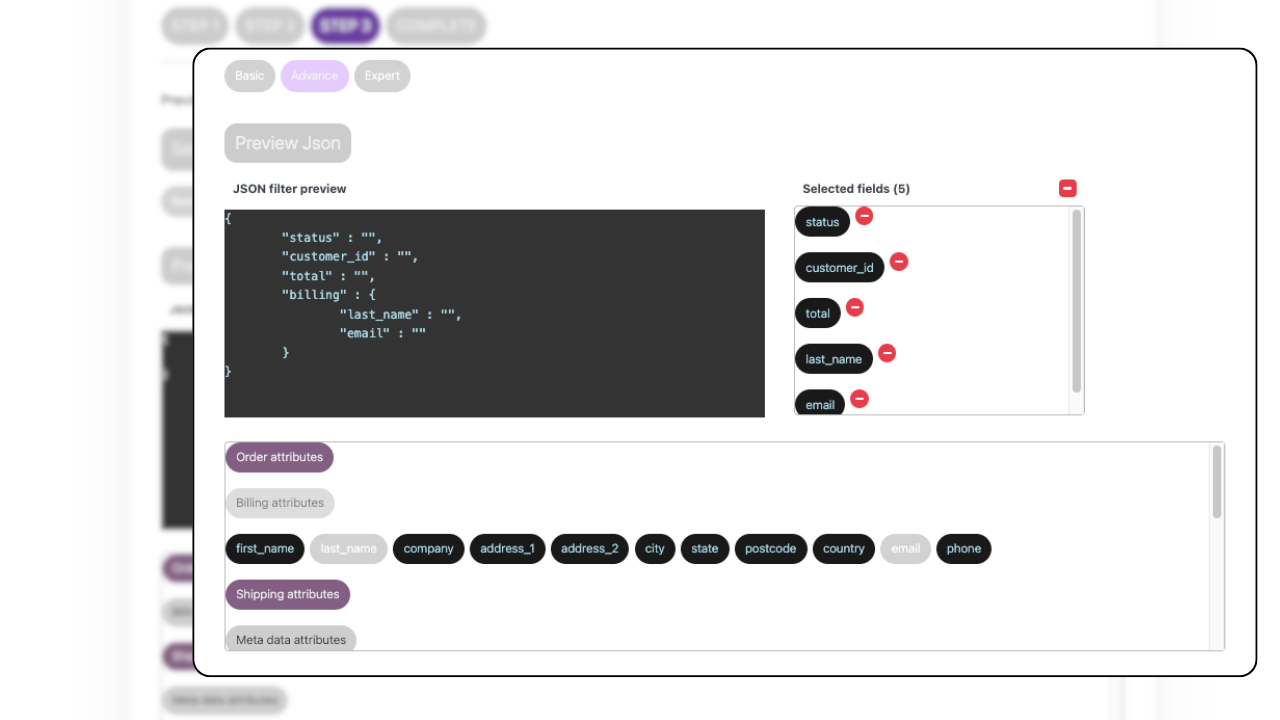The width and height of the screenshot is (1280, 720).
Task: Clear all selected fields with the top minus icon
Action: coord(1067,188)
